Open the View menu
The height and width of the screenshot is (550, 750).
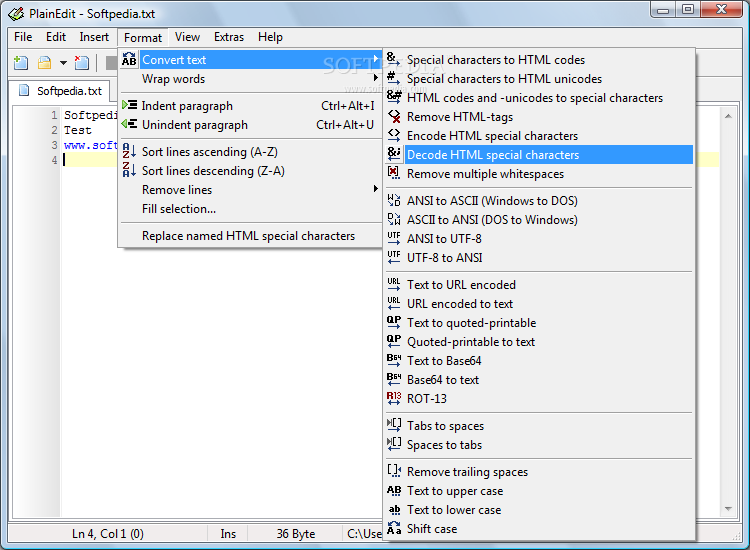(x=187, y=37)
